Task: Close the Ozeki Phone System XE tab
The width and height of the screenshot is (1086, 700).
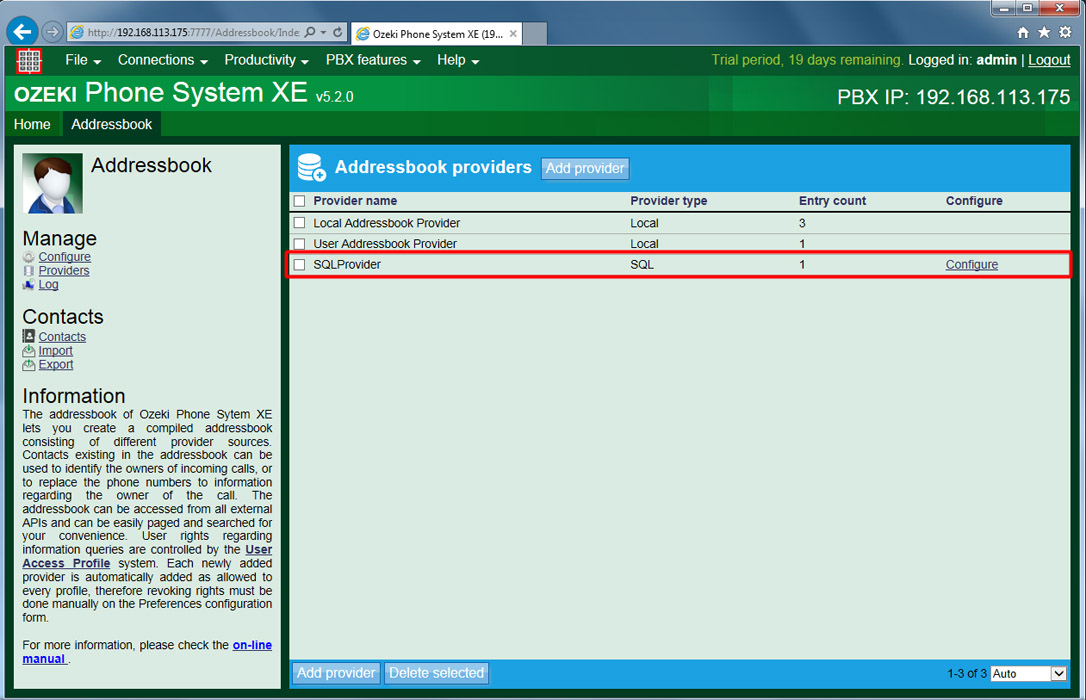Action: [x=513, y=33]
